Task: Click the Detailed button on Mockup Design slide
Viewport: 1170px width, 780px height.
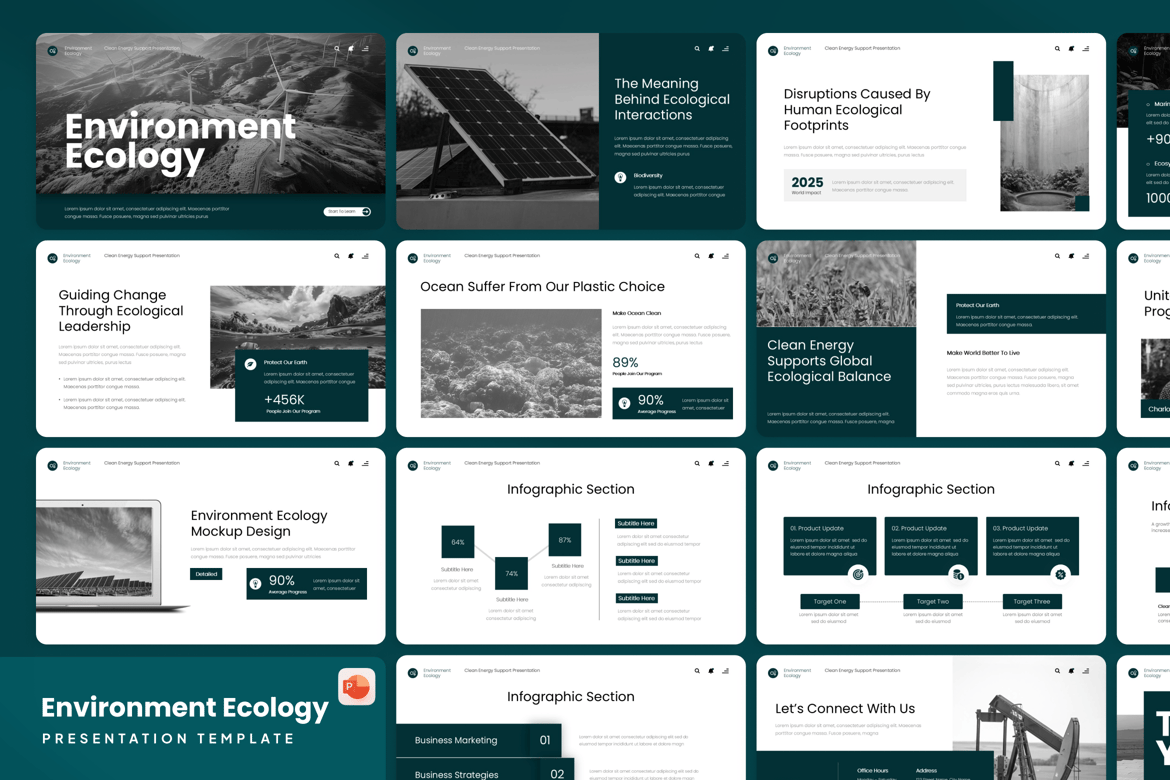Action: pos(206,574)
